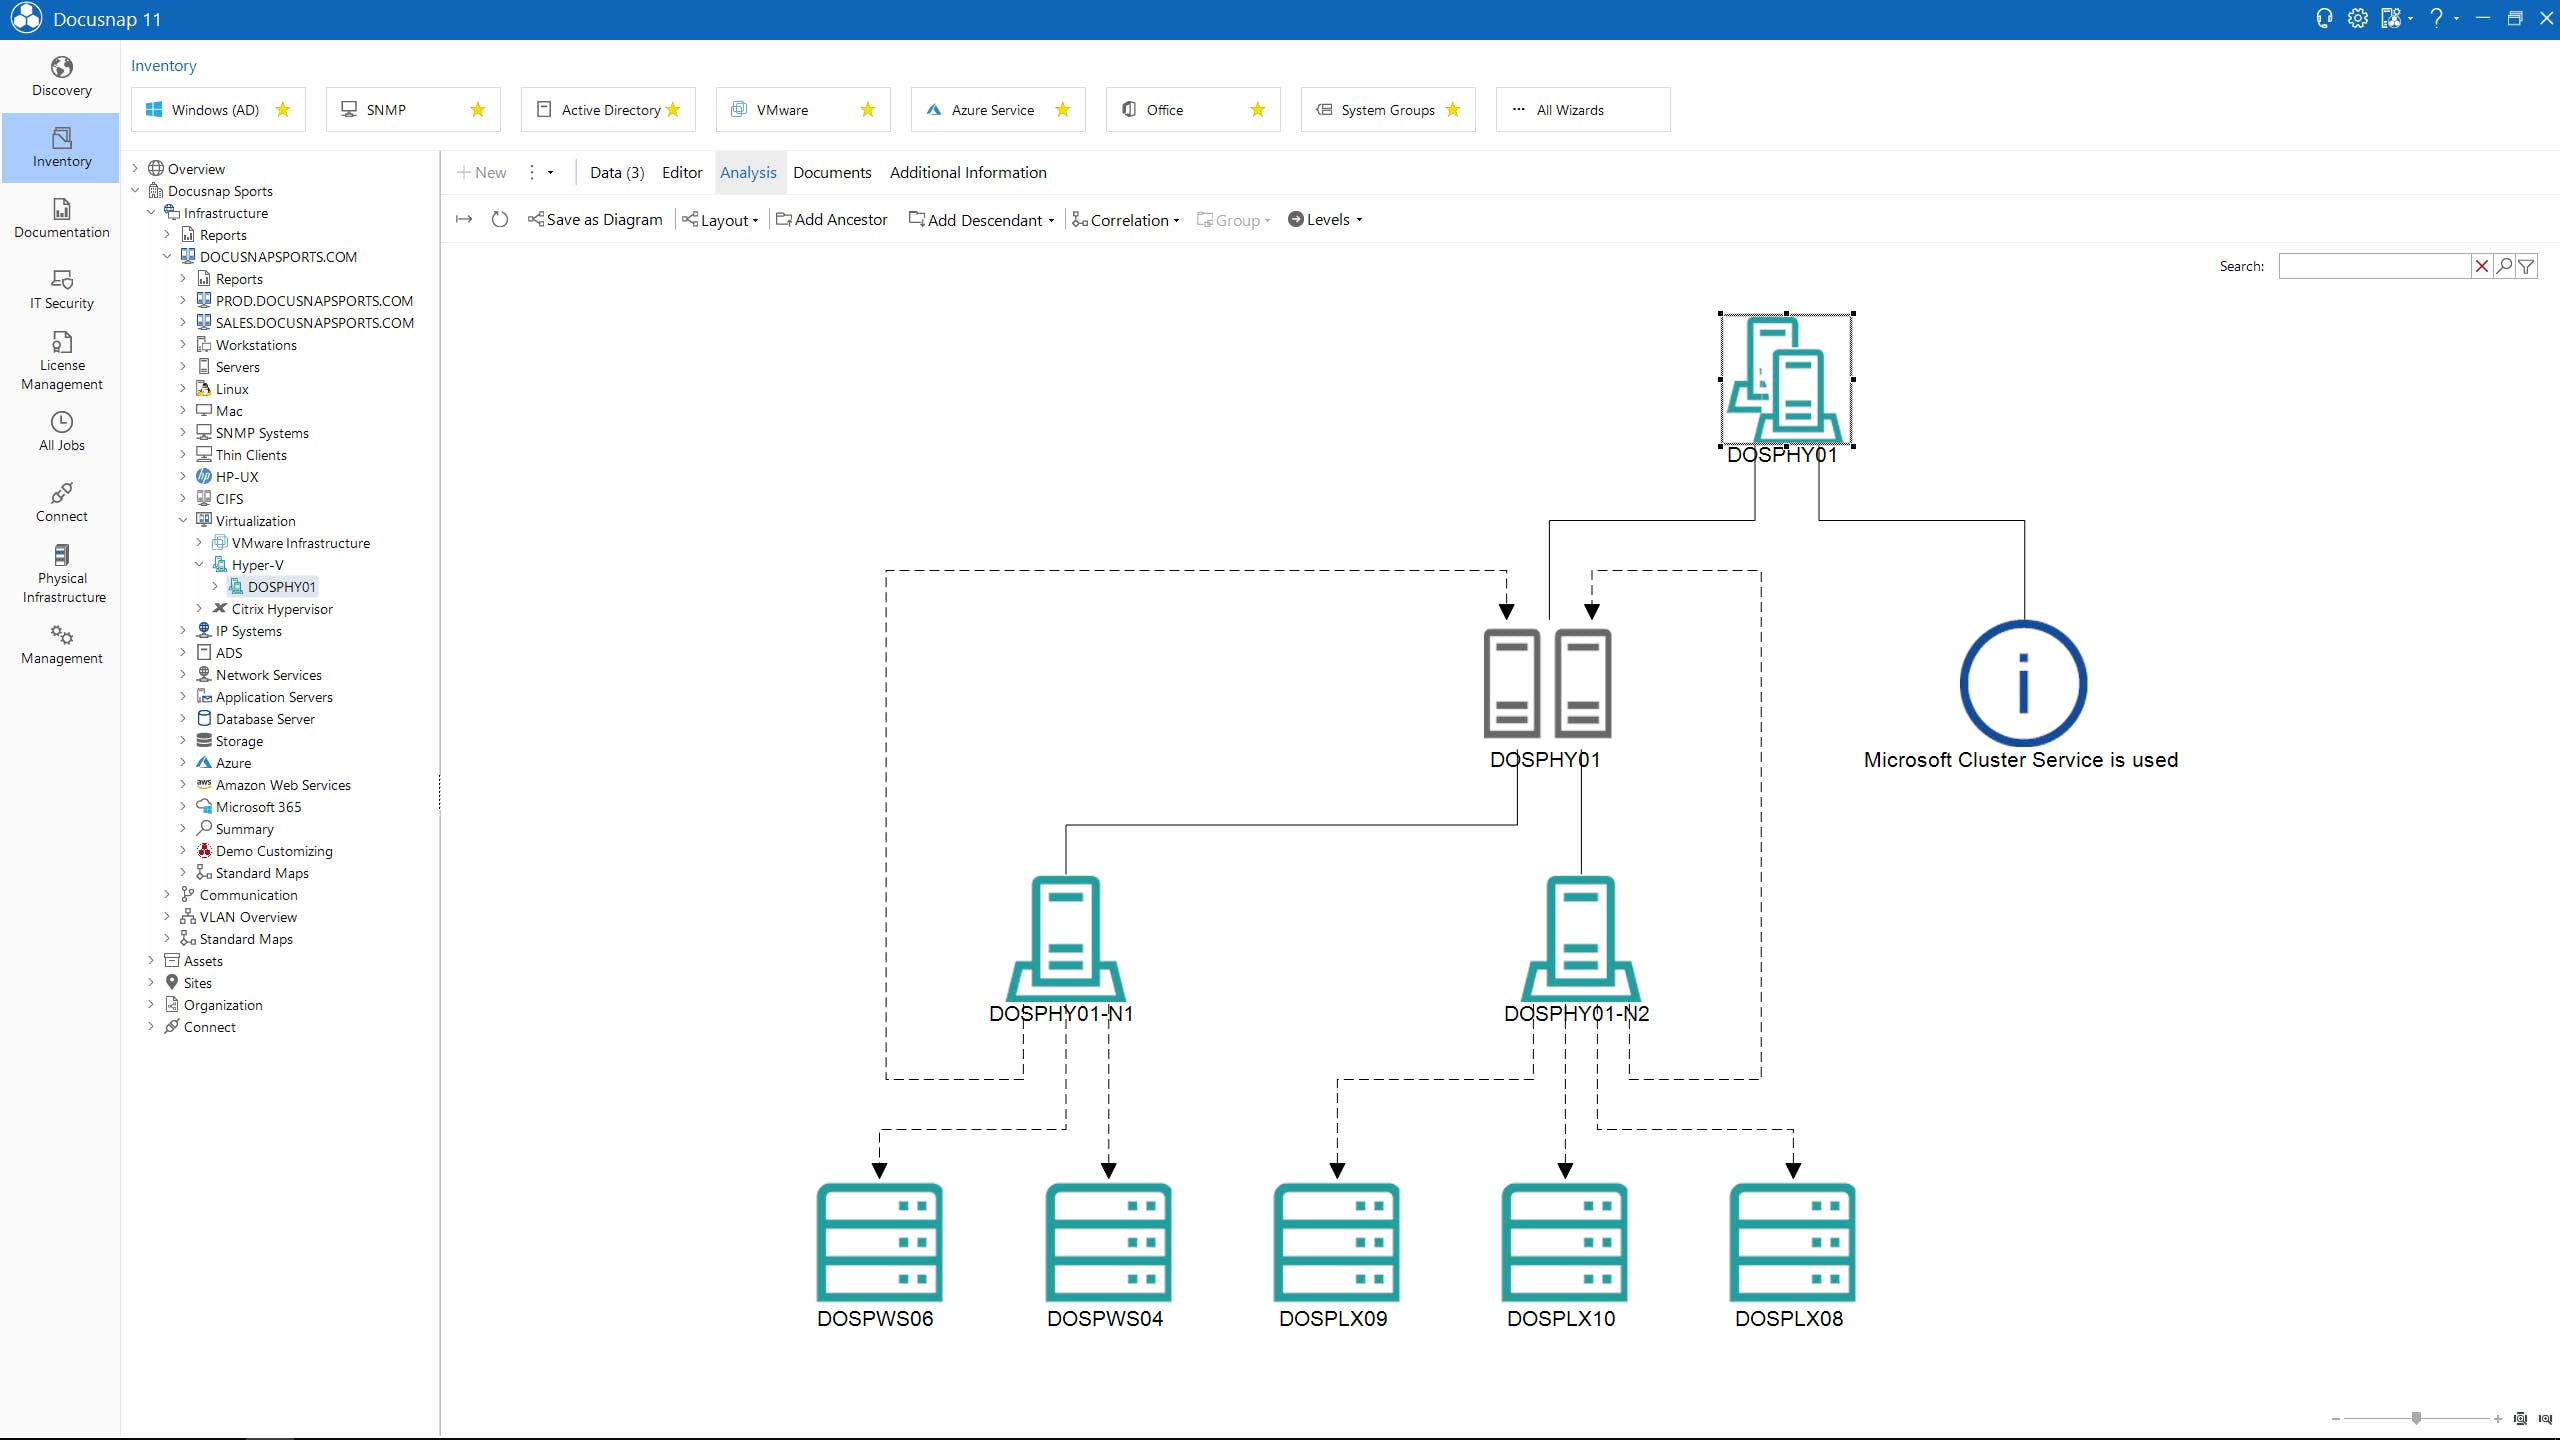Open the more options menu beside New
Image resolution: width=2560 pixels, height=1440 pixels.
[540, 172]
